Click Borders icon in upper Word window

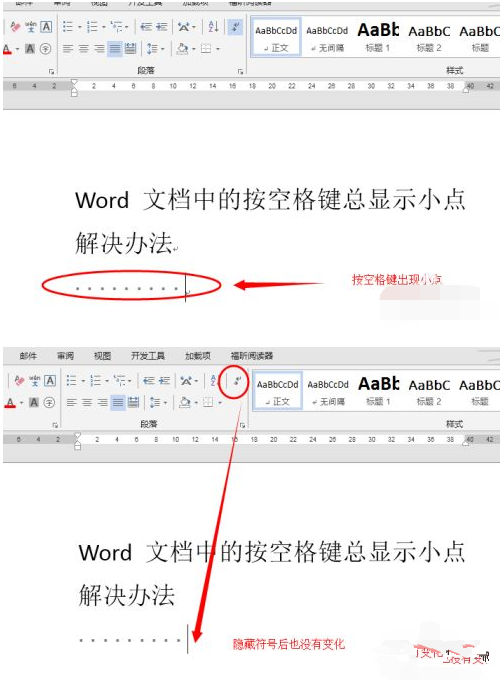click(x=206, y=48)
